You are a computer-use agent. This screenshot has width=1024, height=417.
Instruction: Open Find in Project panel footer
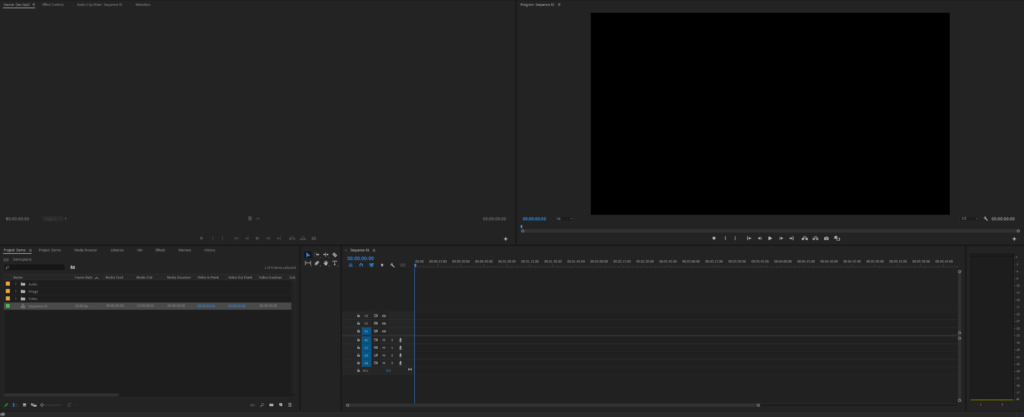[262, 405]
